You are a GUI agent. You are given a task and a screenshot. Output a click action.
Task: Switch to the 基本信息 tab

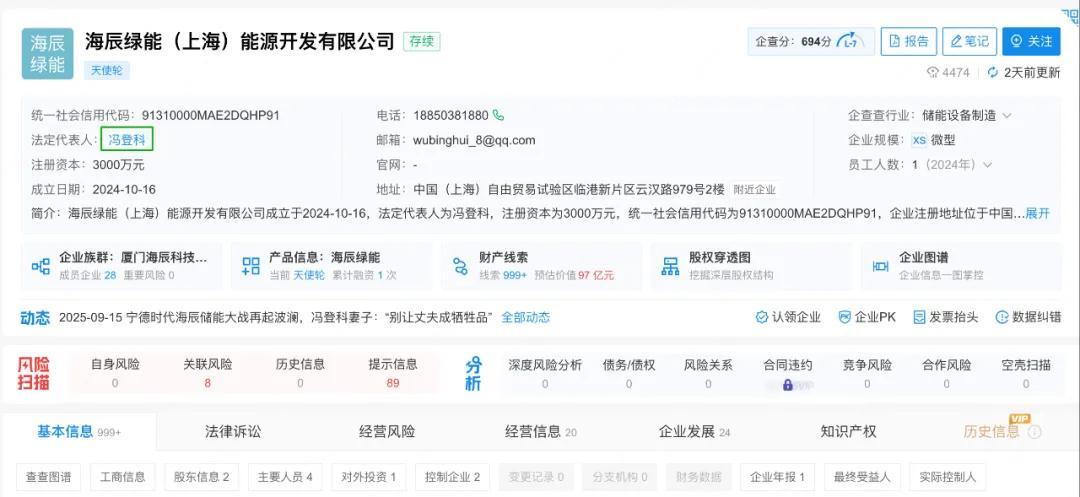79,432
